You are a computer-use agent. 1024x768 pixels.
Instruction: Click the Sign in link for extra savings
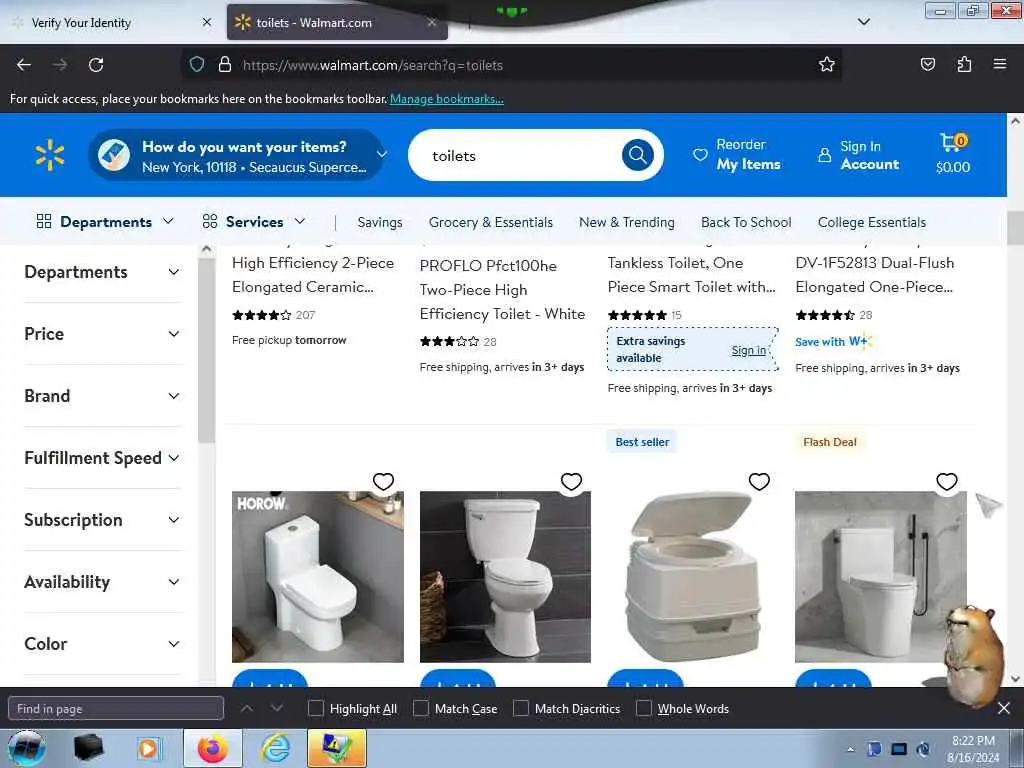click(748, 351)
